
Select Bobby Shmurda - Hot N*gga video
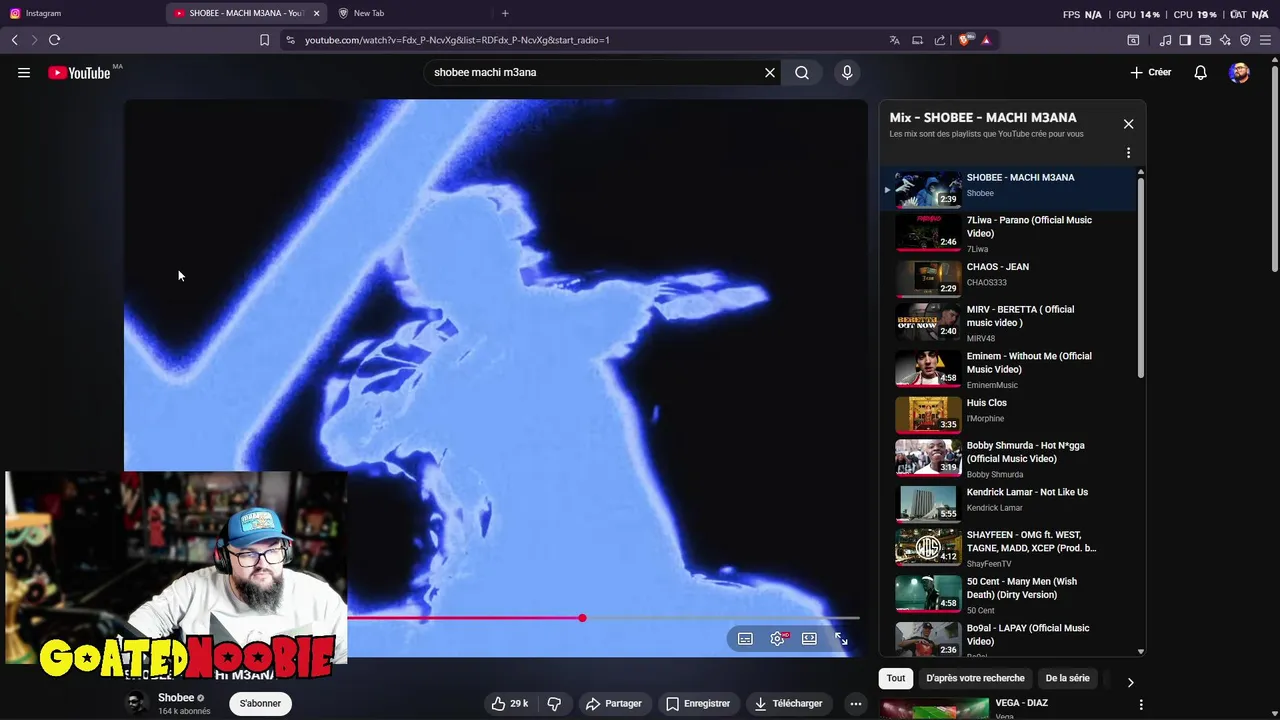(1010, 458)
